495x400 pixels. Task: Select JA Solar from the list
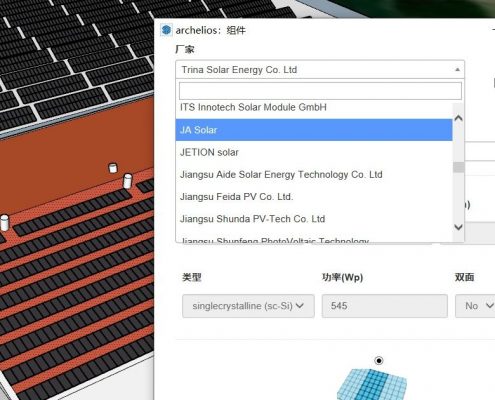314,130
